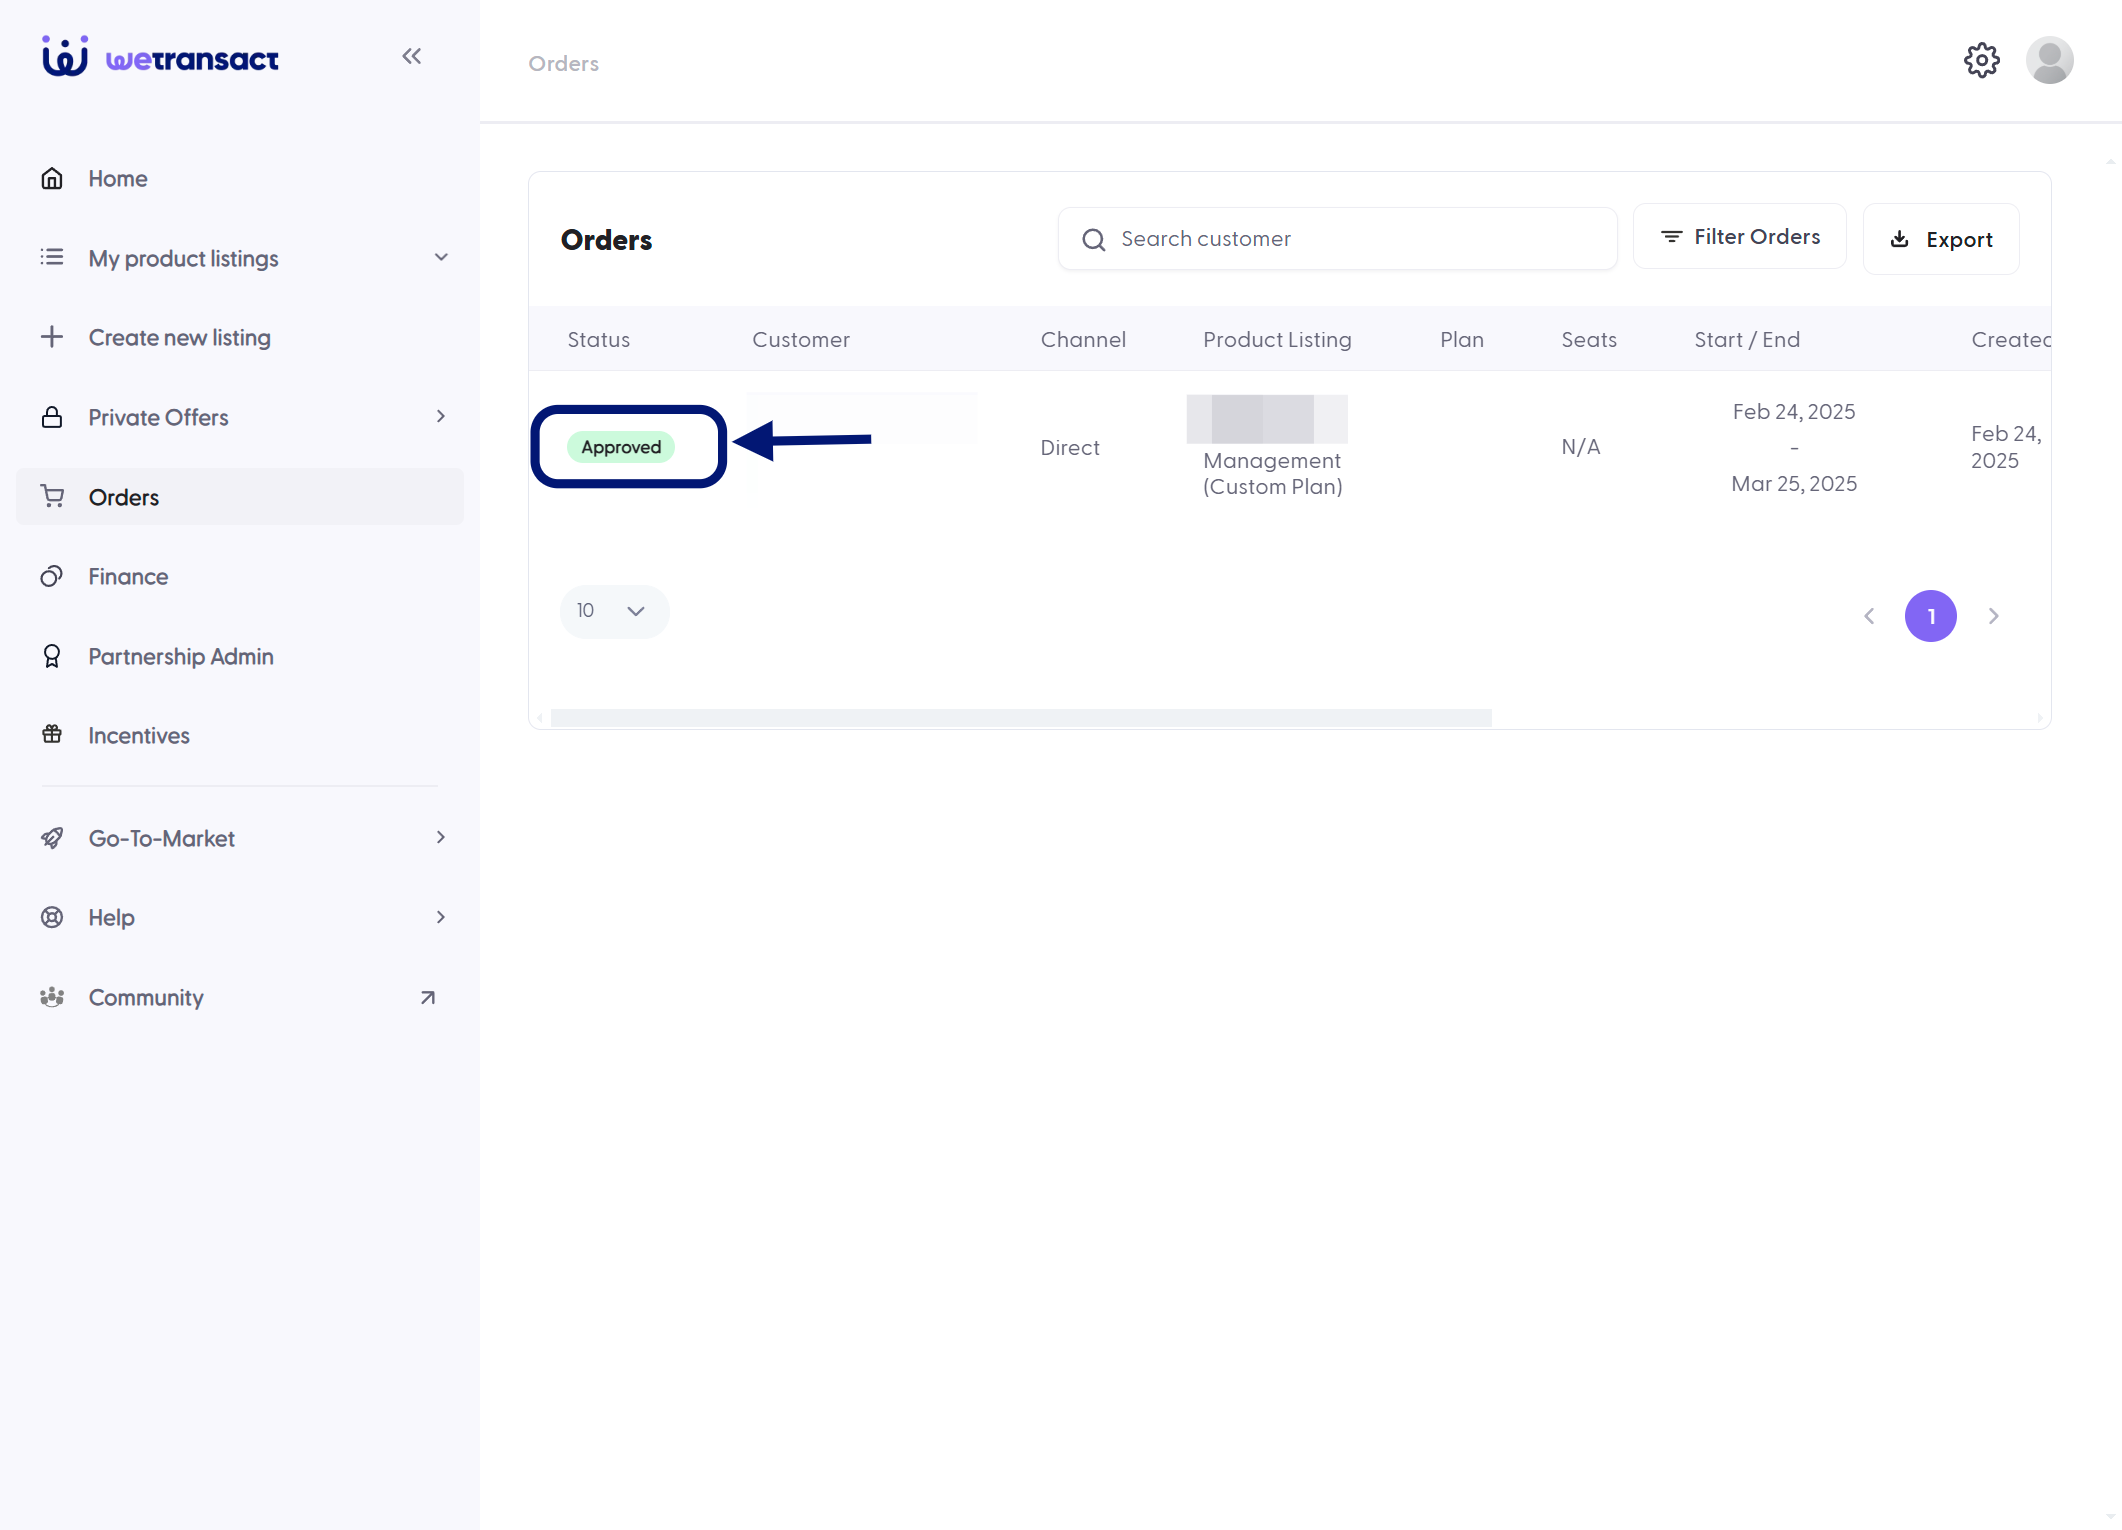Open rows-per-page dropdown showing 10

pyautogui.click(x=614, y=611)
